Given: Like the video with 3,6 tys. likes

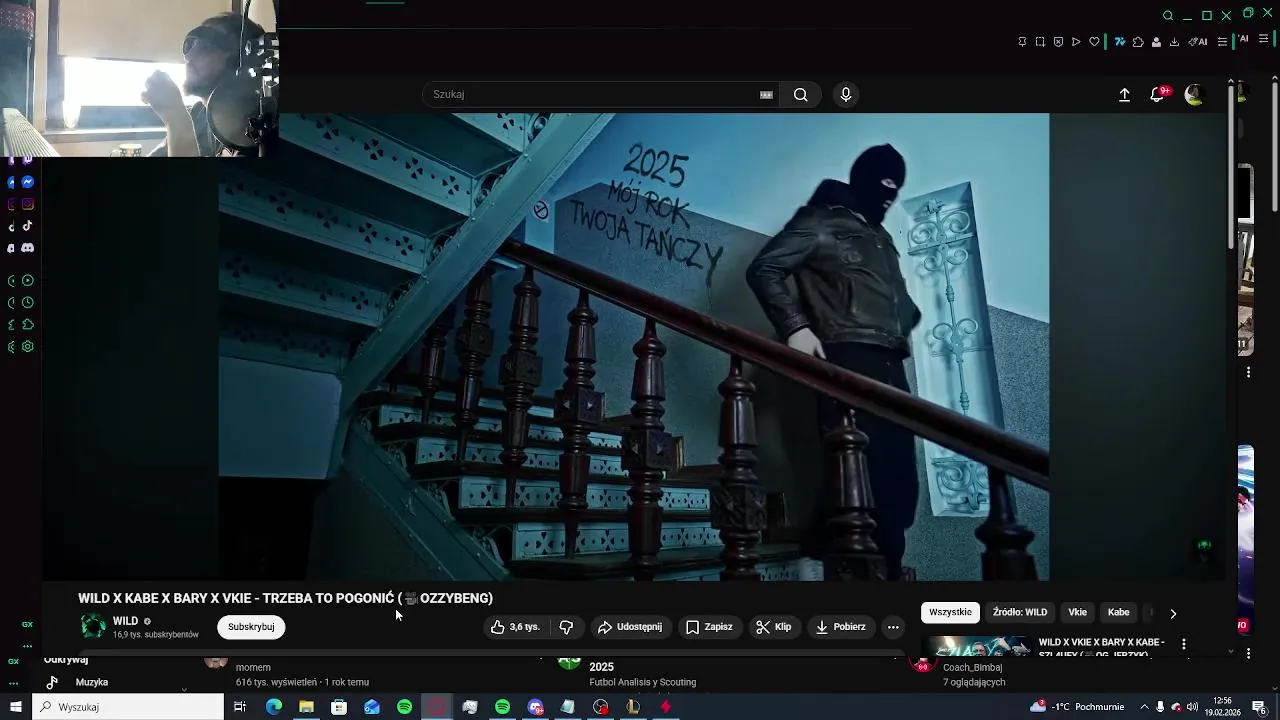Looking at the screenshot, I should [515, 627].
